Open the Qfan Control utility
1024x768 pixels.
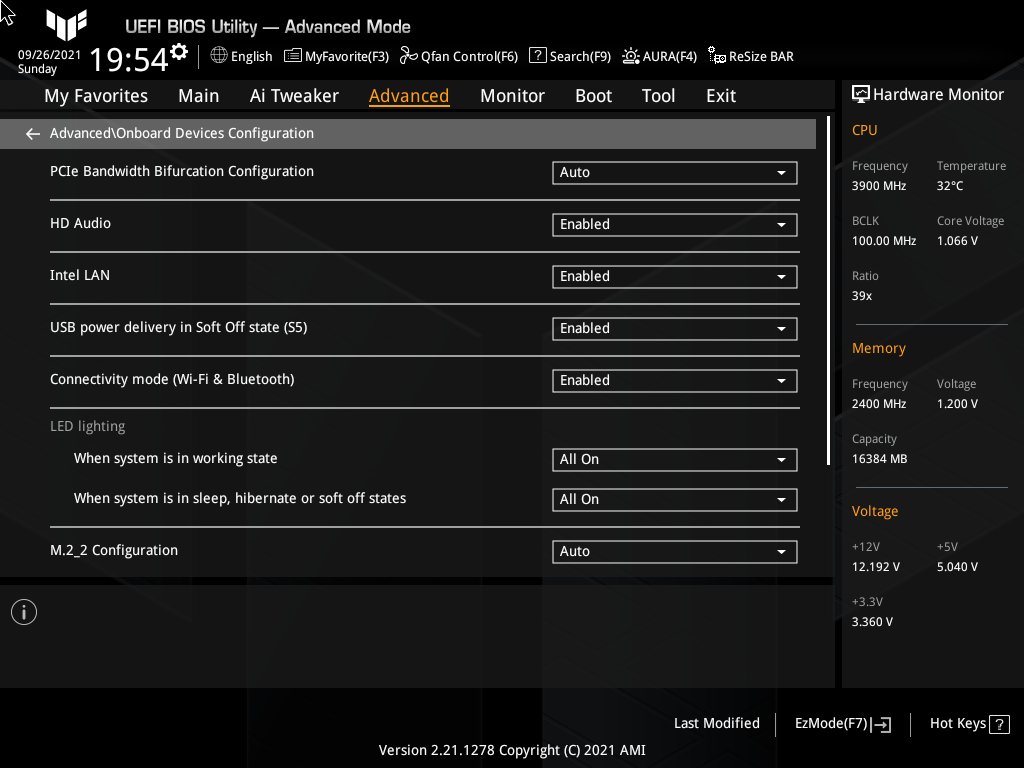[459, 56]
